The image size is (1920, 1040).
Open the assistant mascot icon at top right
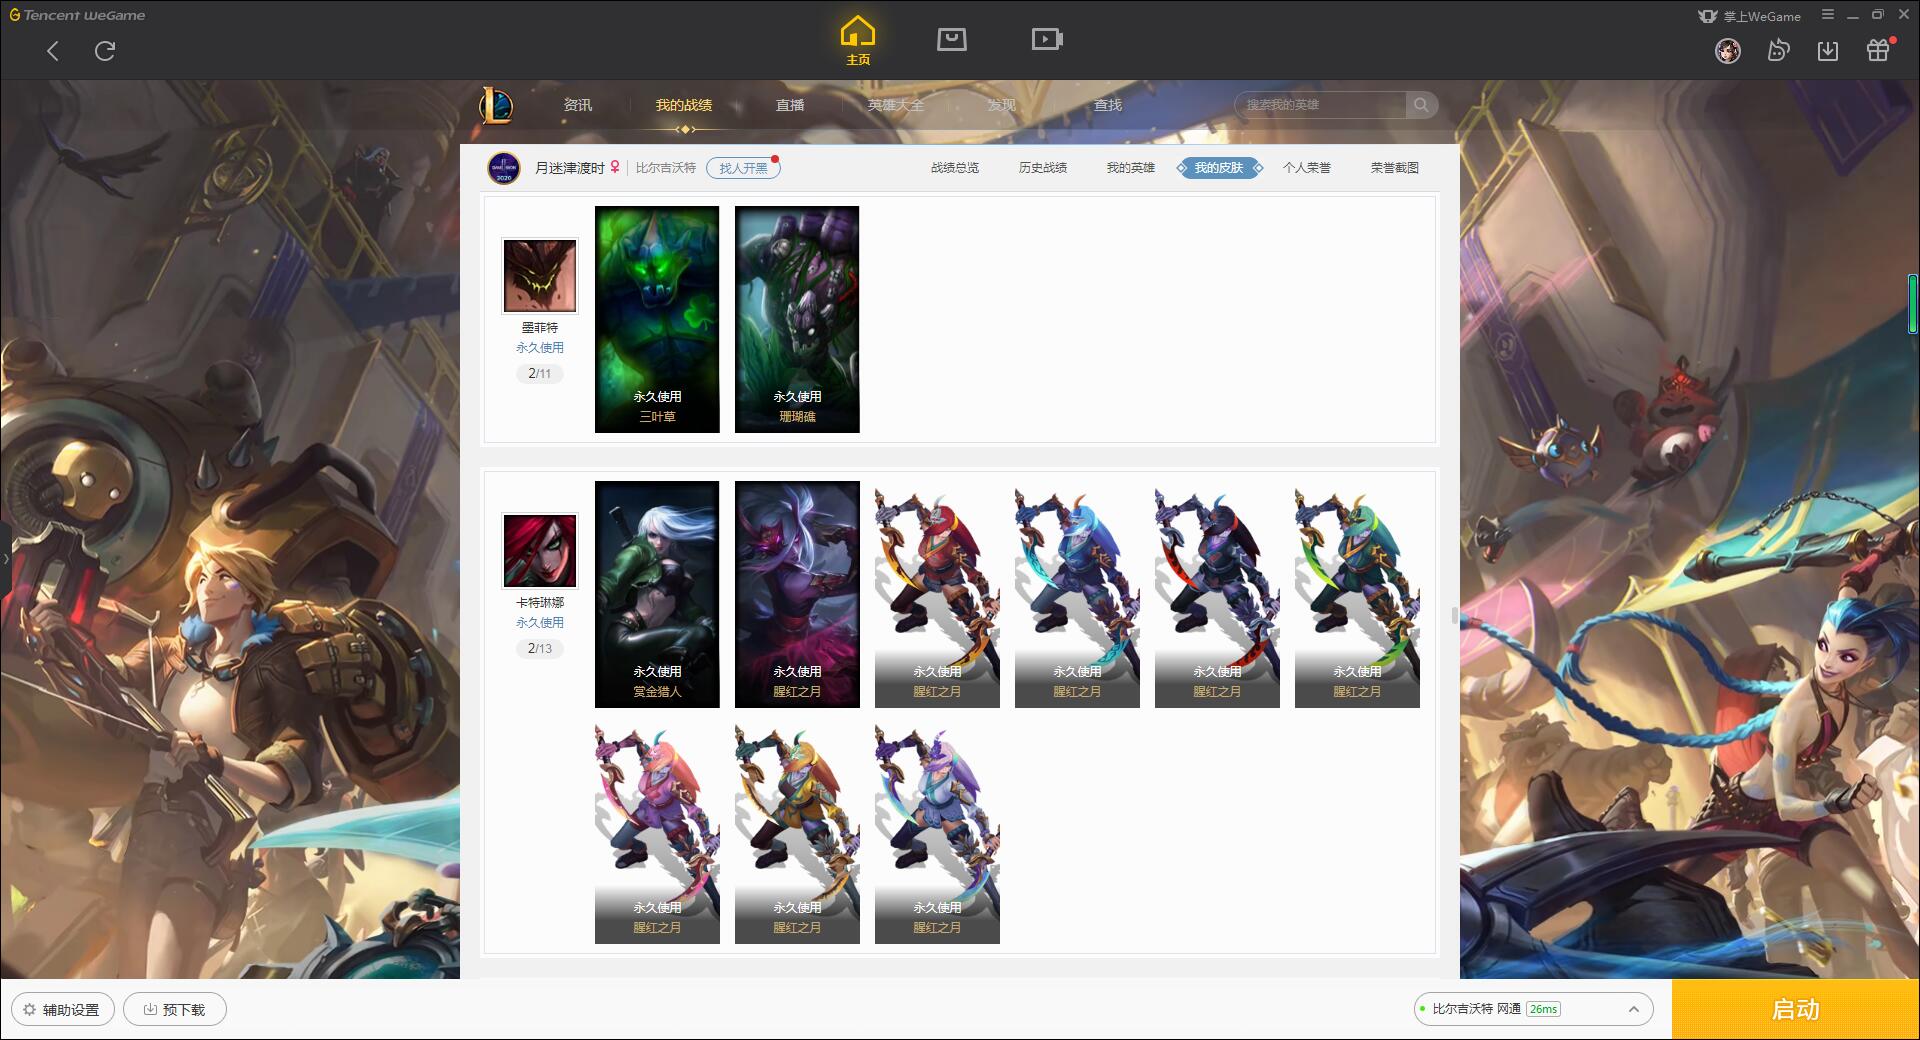(1778, 50)
